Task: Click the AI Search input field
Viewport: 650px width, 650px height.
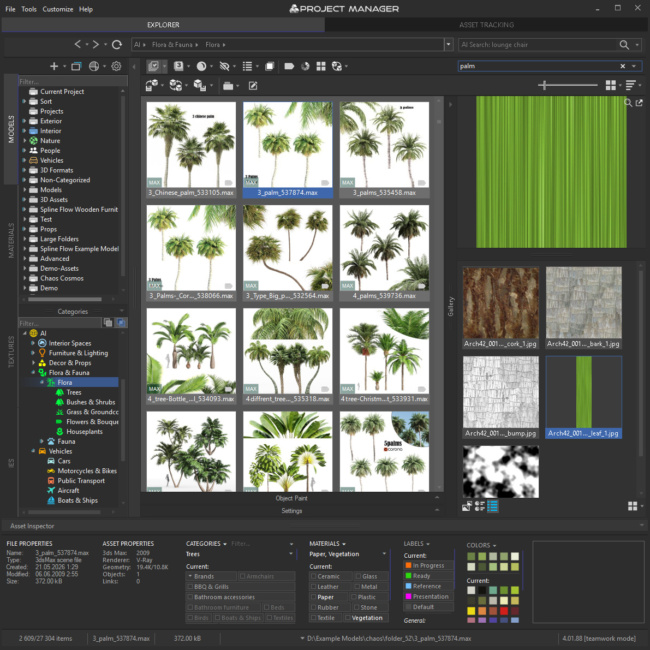Action: pos(538,44)
